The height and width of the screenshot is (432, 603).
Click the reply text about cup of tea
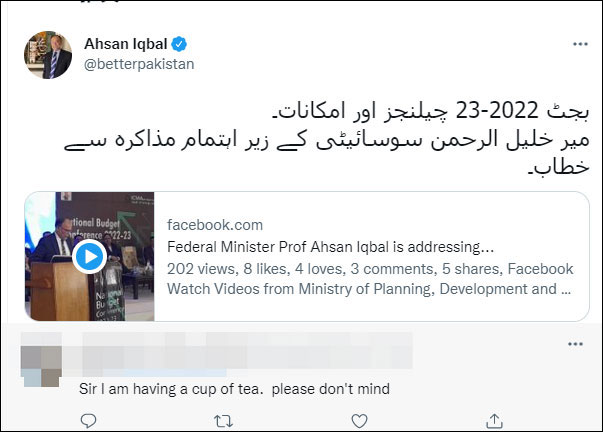click(234, 388)
